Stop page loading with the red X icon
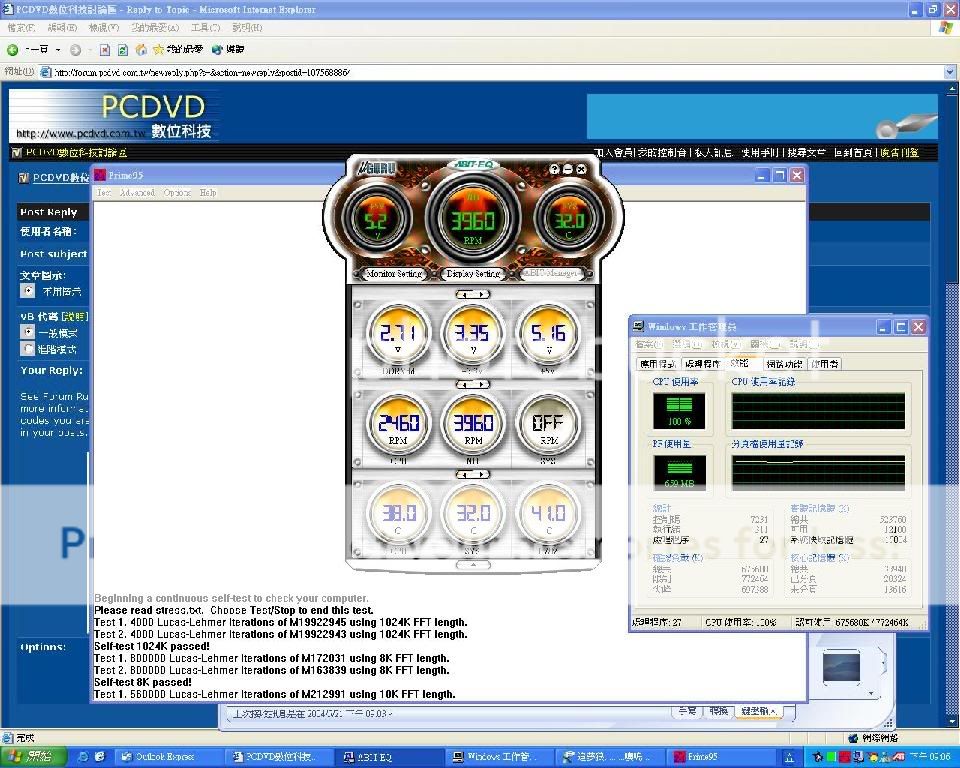Screen dimensions: 960x768 click(105, 50)
